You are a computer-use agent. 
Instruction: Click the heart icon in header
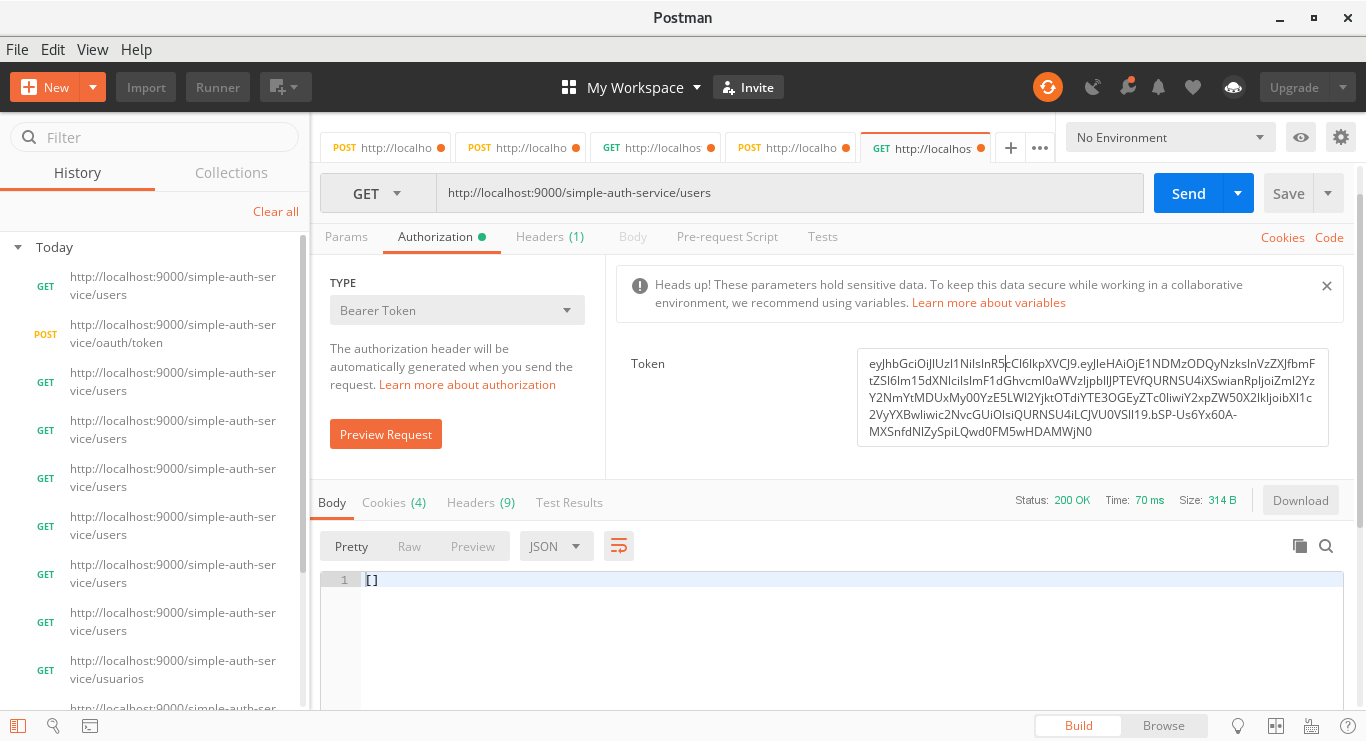1192,87
